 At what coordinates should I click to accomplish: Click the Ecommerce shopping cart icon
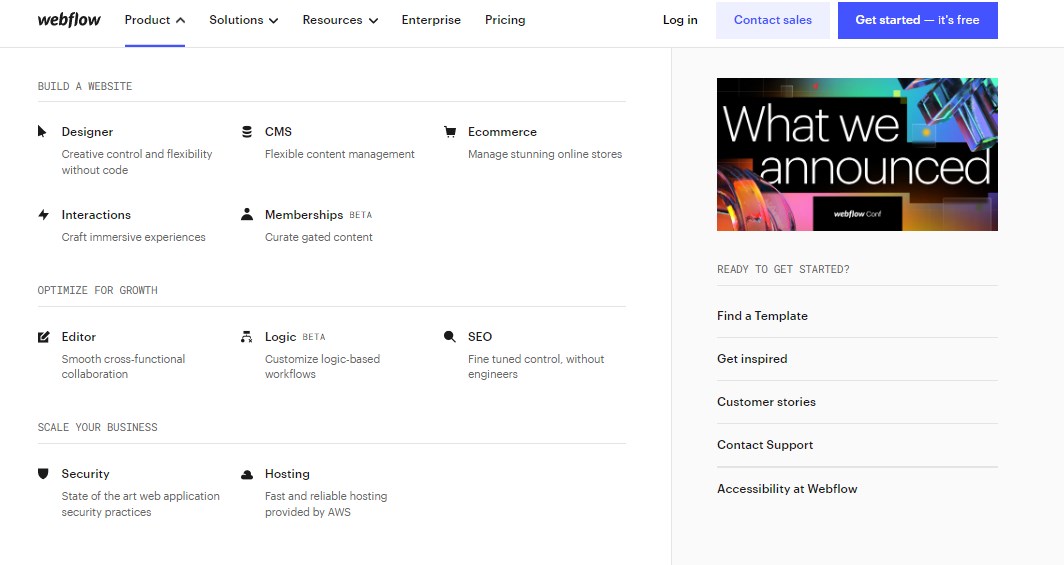(x=450, y=132)
